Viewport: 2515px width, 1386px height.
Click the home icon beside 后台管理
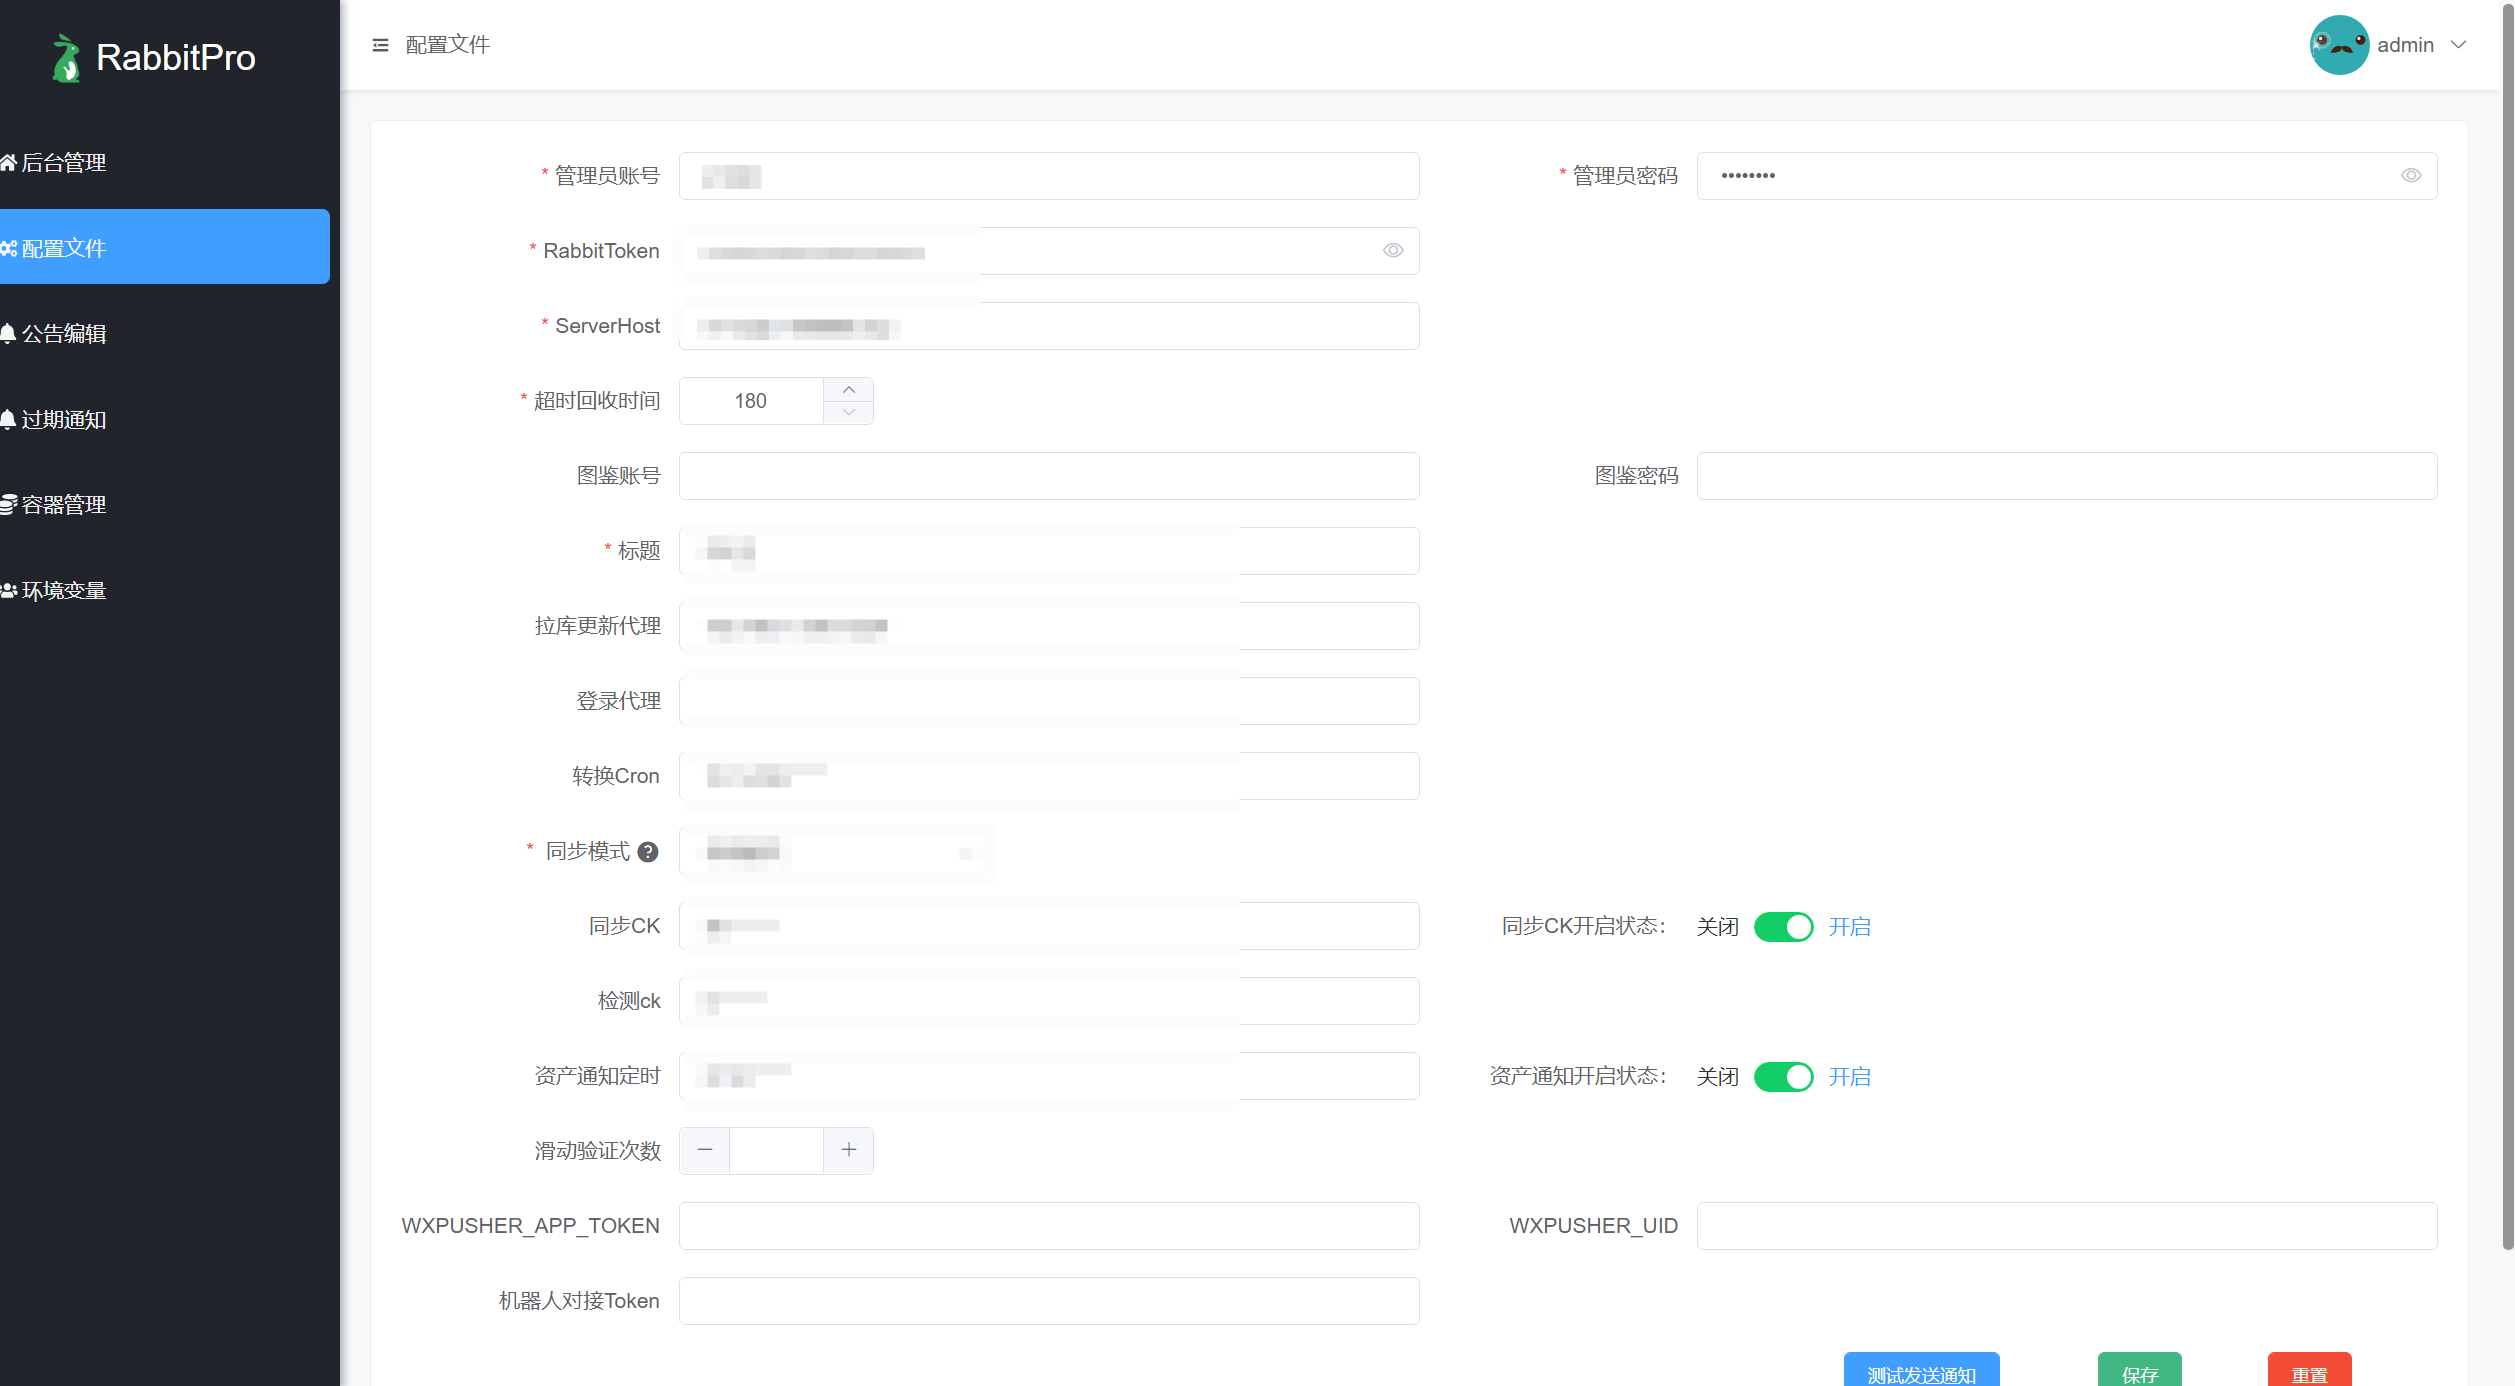(9, 162)
